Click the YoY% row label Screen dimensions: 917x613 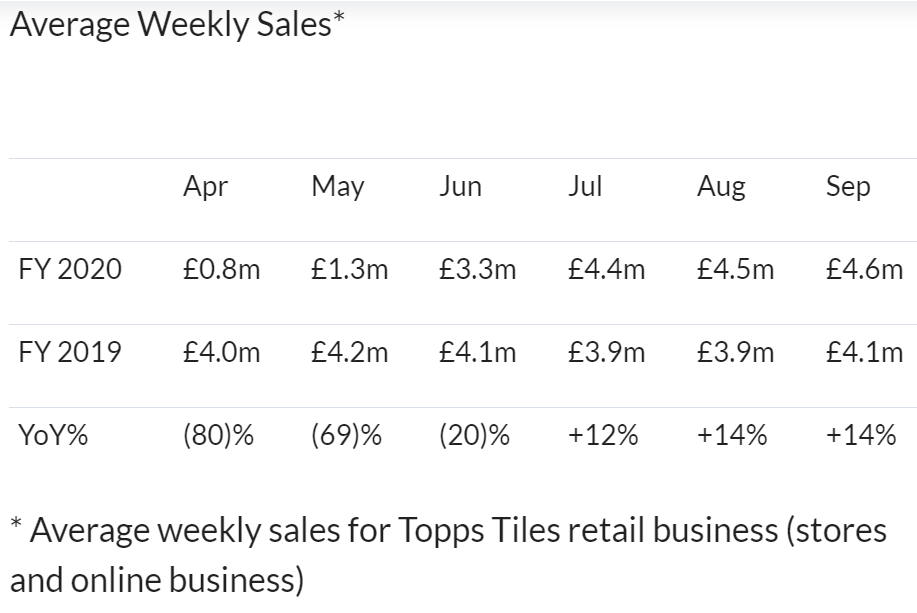pyautogui.click(x=53, y=436)
